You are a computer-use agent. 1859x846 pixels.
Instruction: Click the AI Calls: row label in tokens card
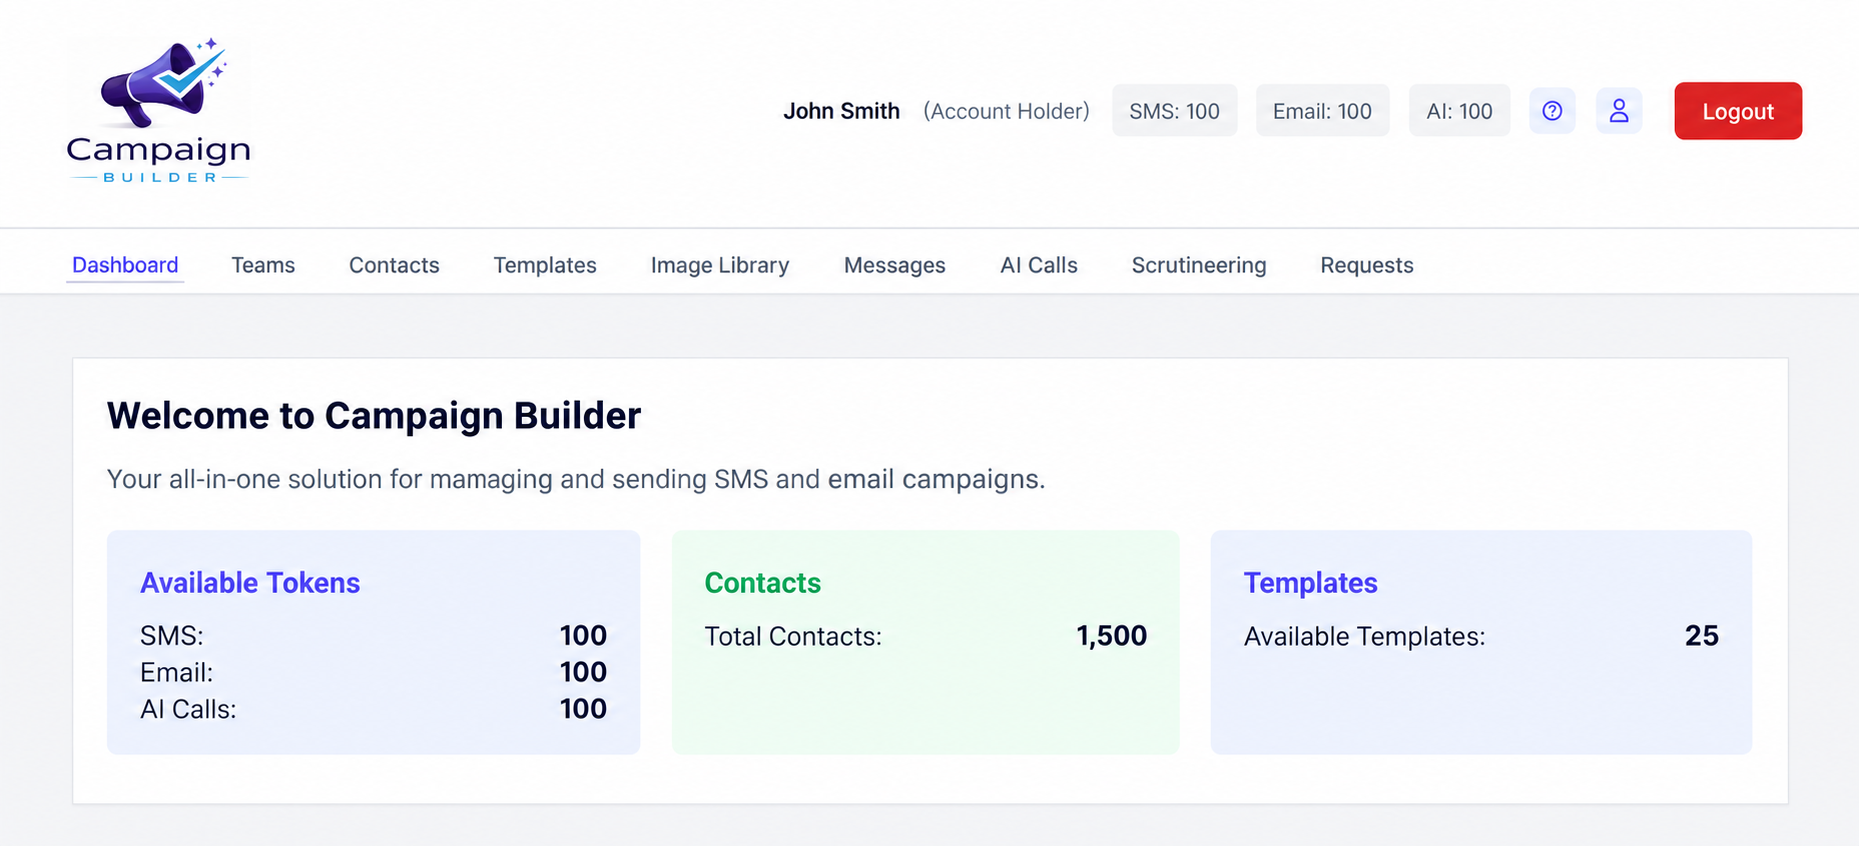(x=188, y=709)
